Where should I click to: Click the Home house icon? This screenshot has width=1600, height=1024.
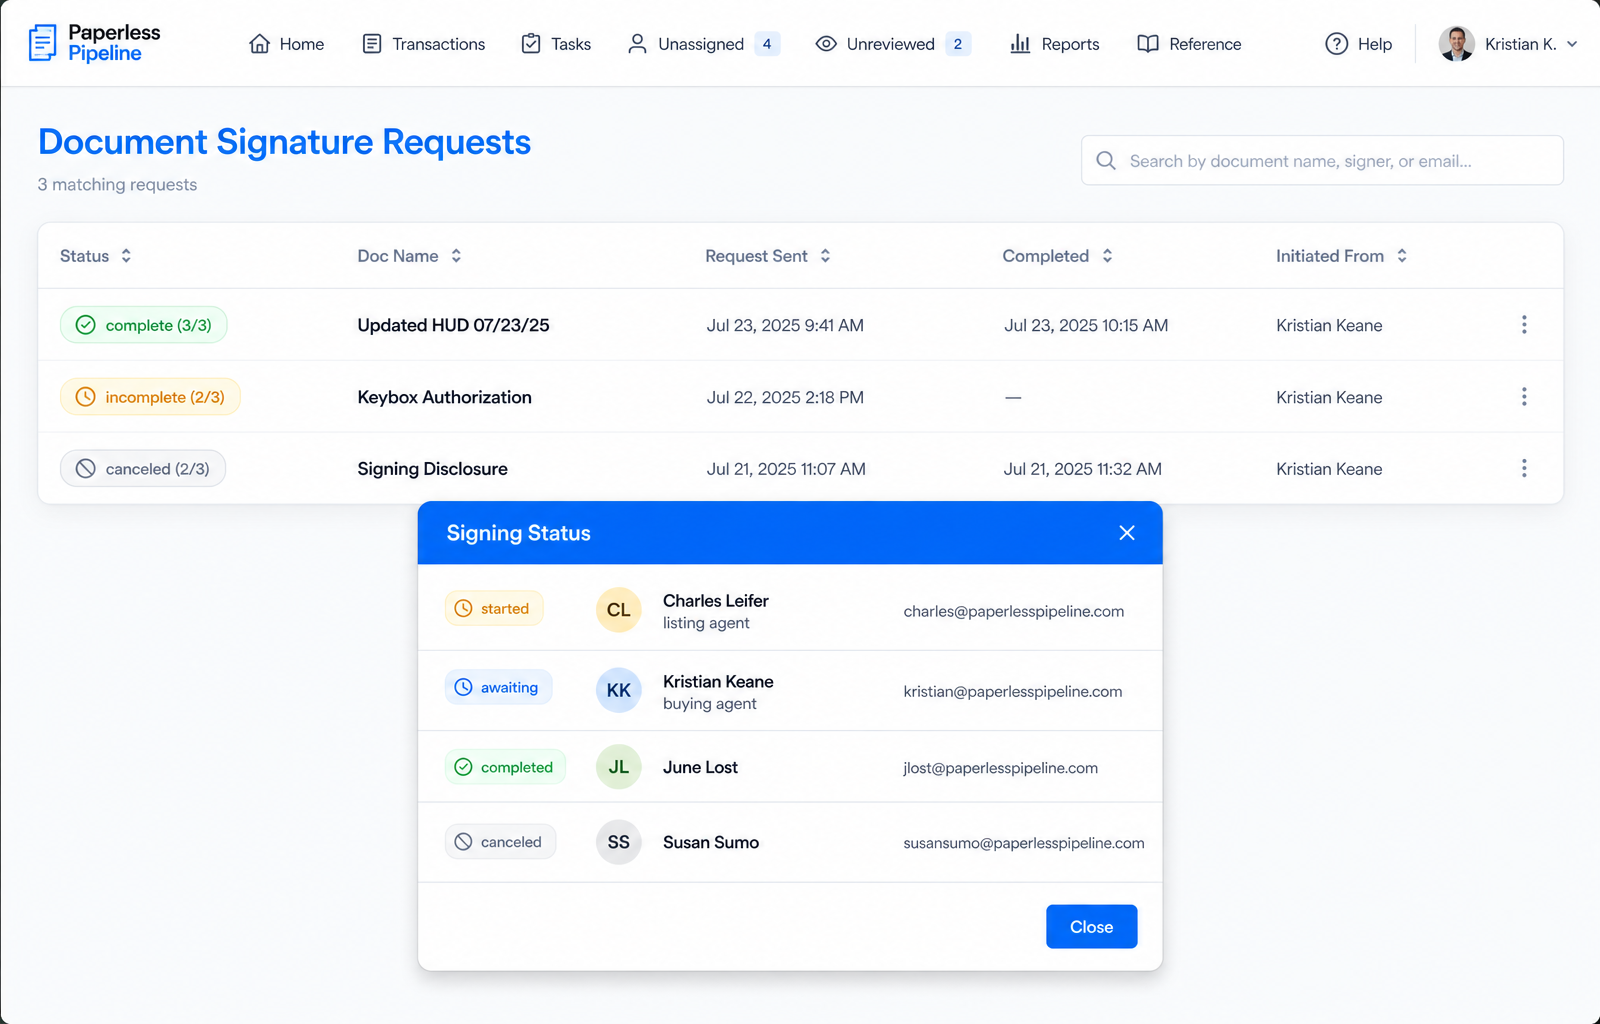(x=260, y=44)
